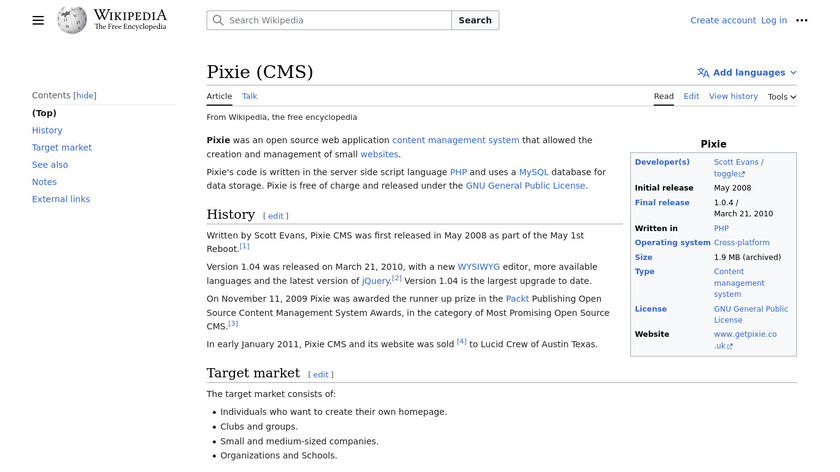Image resolution: width=840 pixels, height=472 pixels.
Task: Open the Log in link
Action: (774, 20)
